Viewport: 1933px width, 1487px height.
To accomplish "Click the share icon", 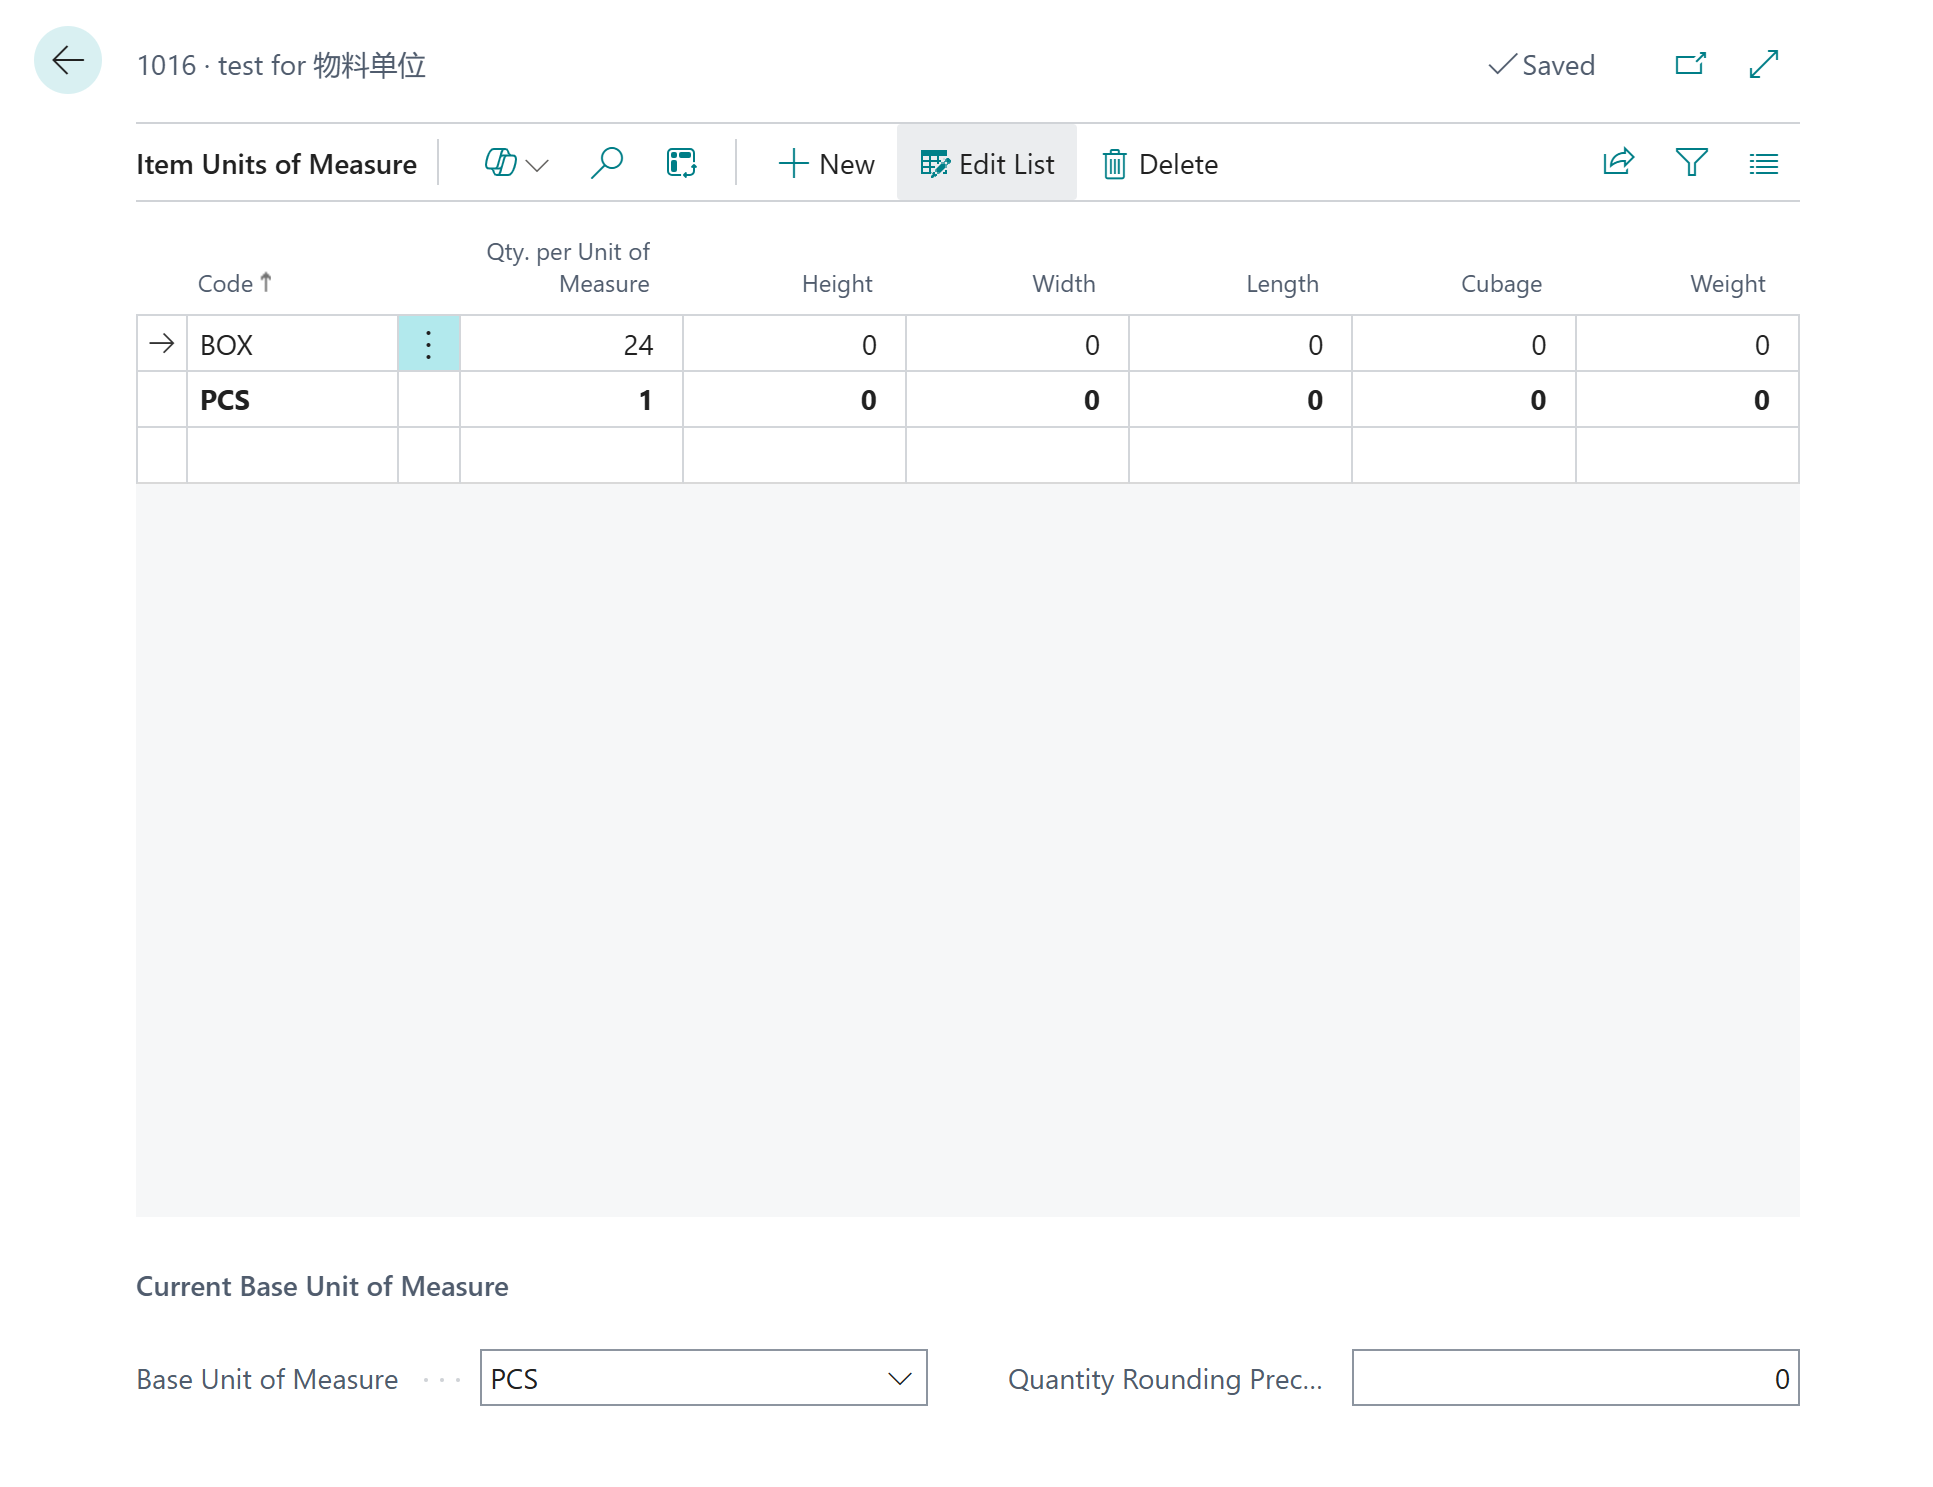I will [x=1617, y=163].
